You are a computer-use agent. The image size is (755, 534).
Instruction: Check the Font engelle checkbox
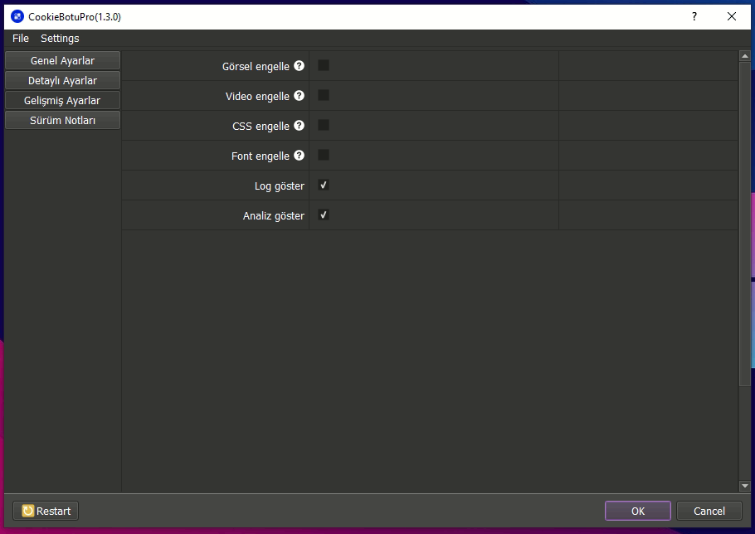pyautogui.click(x=324, y=156)
